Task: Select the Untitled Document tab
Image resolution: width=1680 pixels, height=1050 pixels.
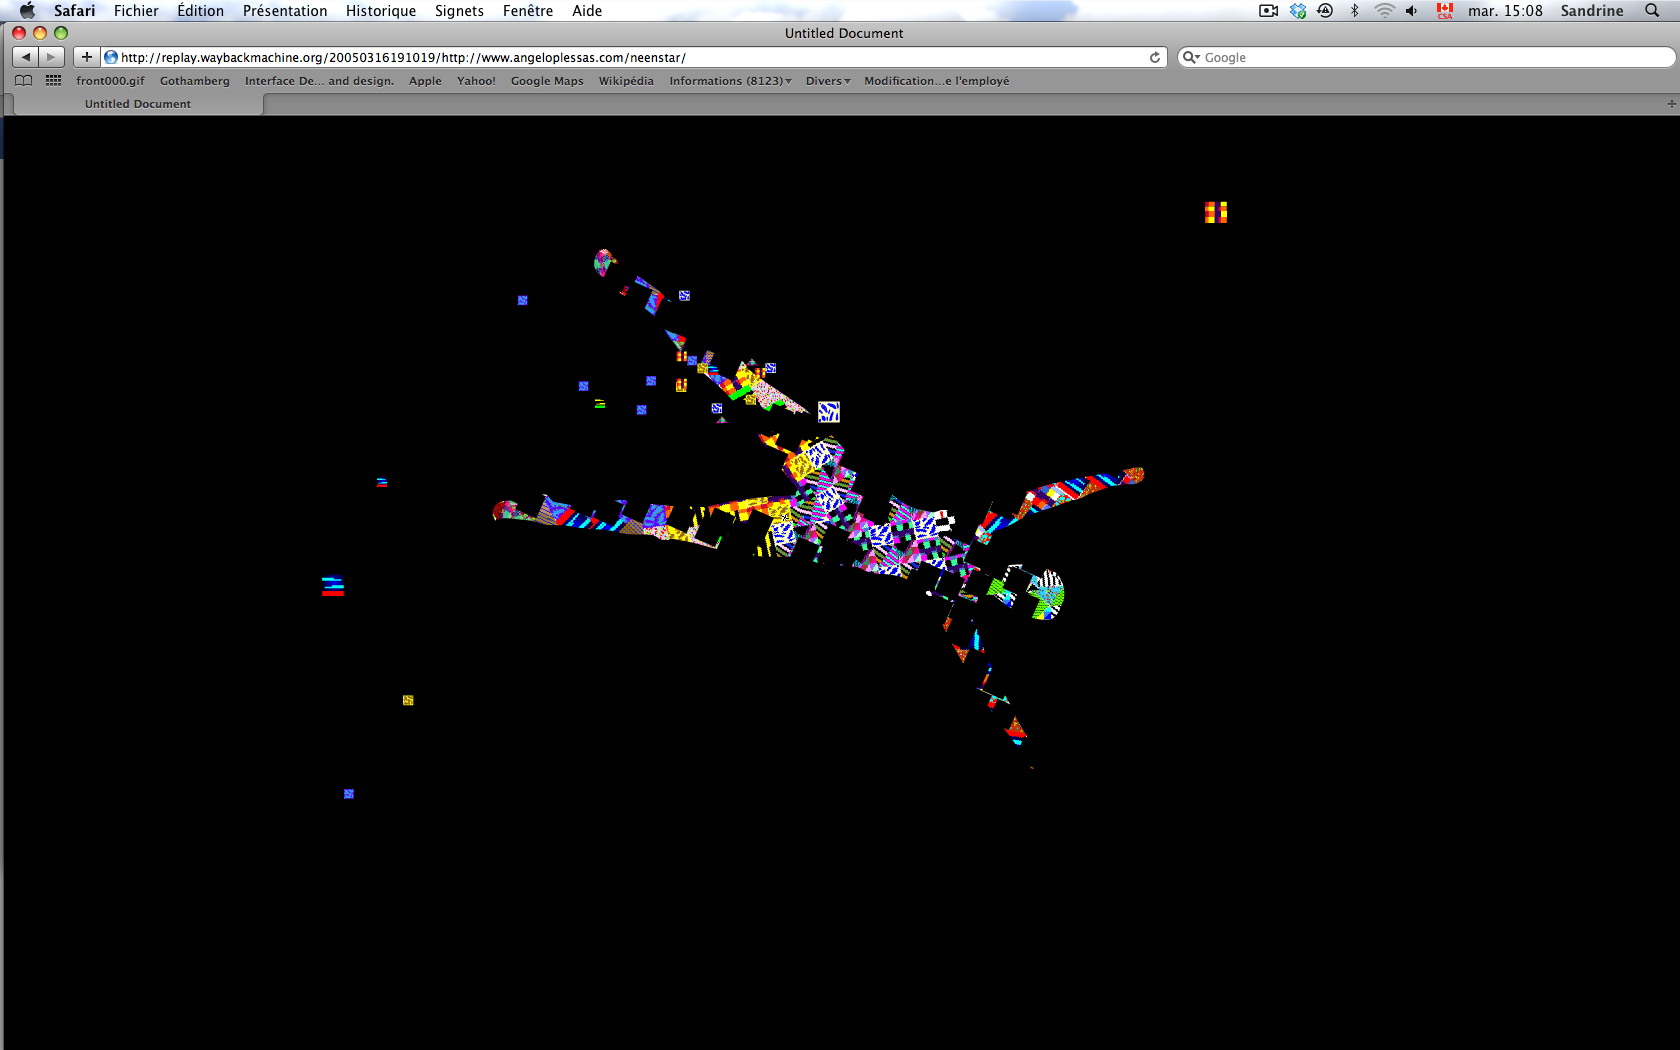Action: [138, 104]
